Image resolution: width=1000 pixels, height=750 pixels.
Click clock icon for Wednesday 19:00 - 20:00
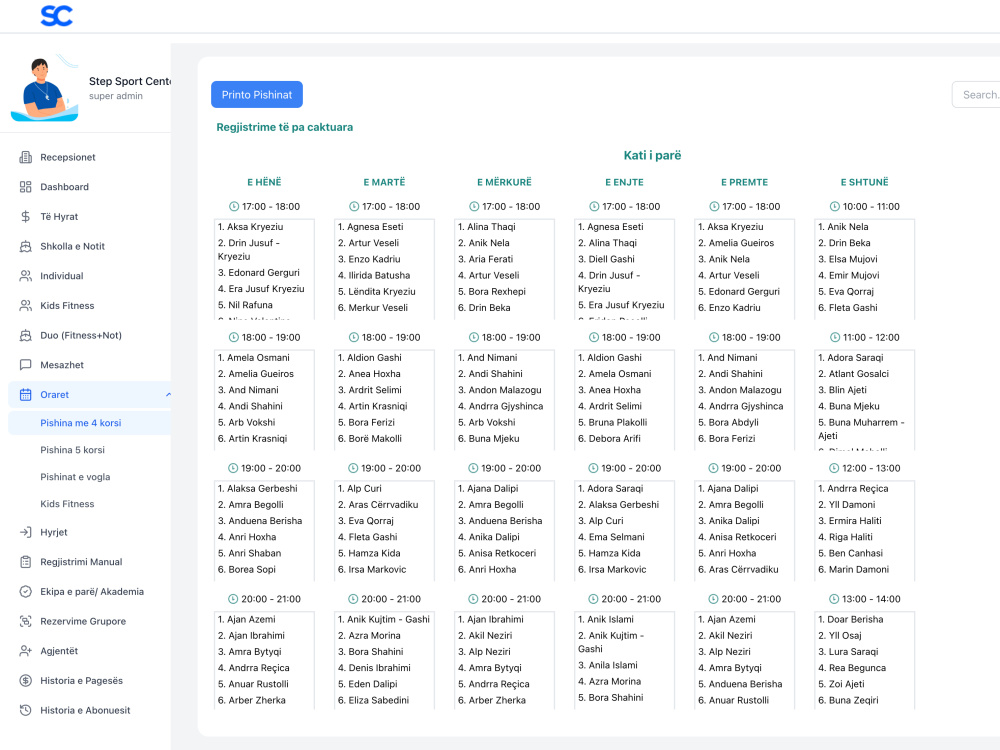[x=473, y=468]
